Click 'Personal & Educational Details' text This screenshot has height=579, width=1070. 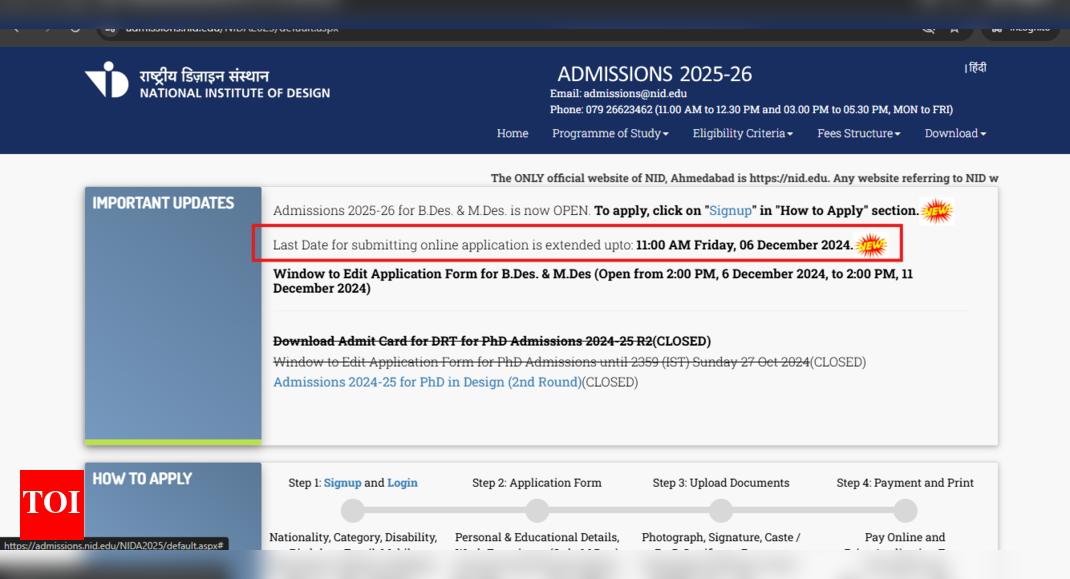[x=537, y=537]
